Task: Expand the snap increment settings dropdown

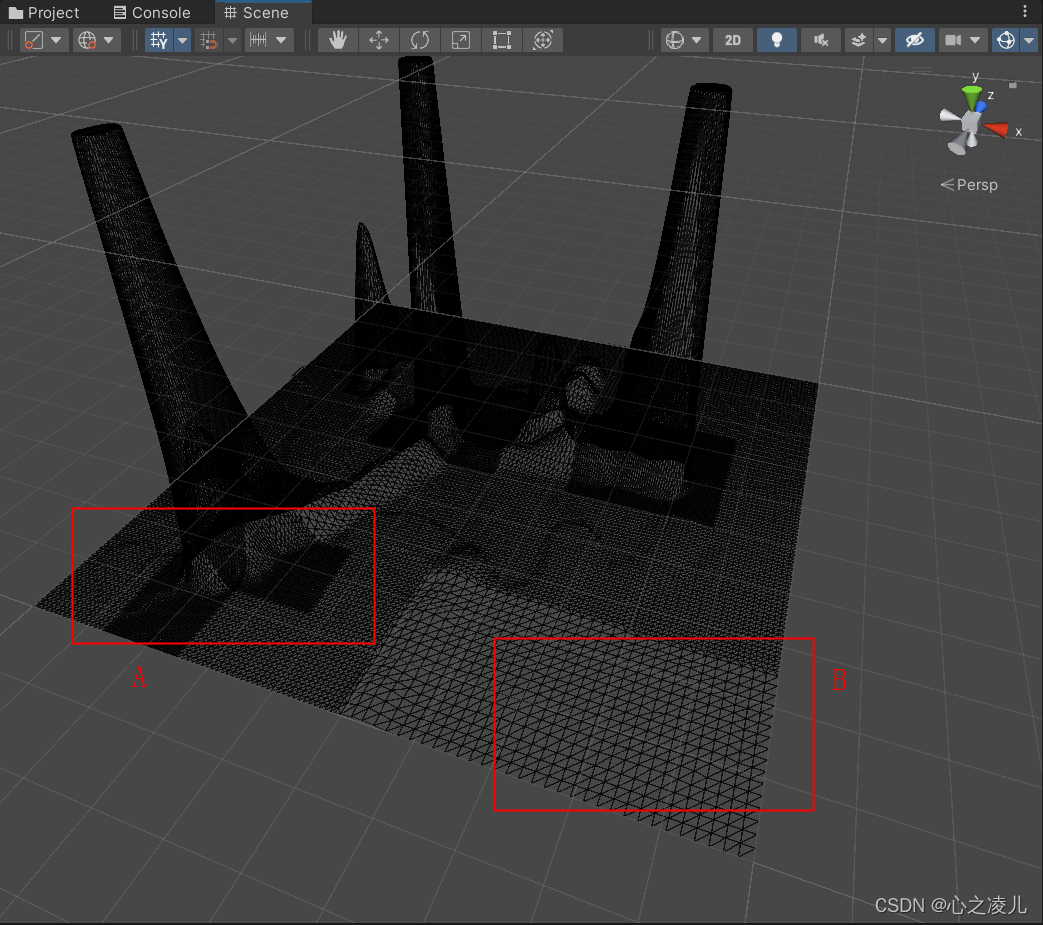Action: [281, 41]
